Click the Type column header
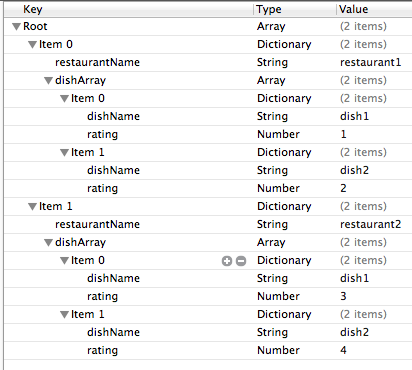Image resolution: width=412 pixels, height=370 pixels. click(x=295, y=9)
